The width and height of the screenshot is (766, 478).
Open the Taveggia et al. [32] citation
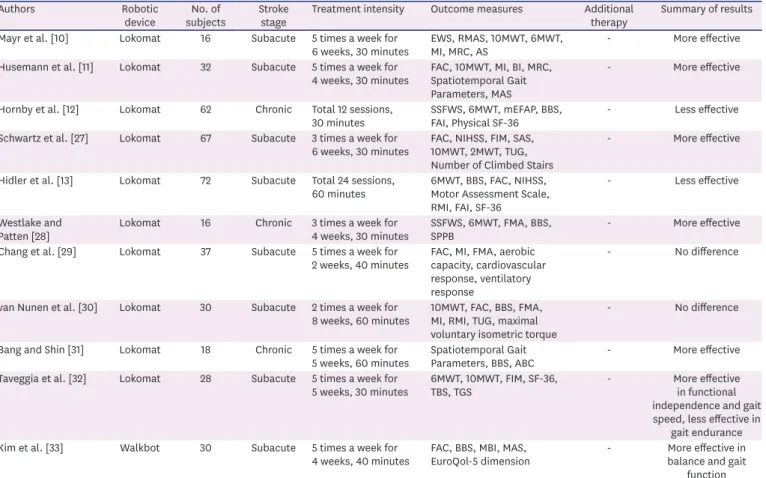(43, 379)
